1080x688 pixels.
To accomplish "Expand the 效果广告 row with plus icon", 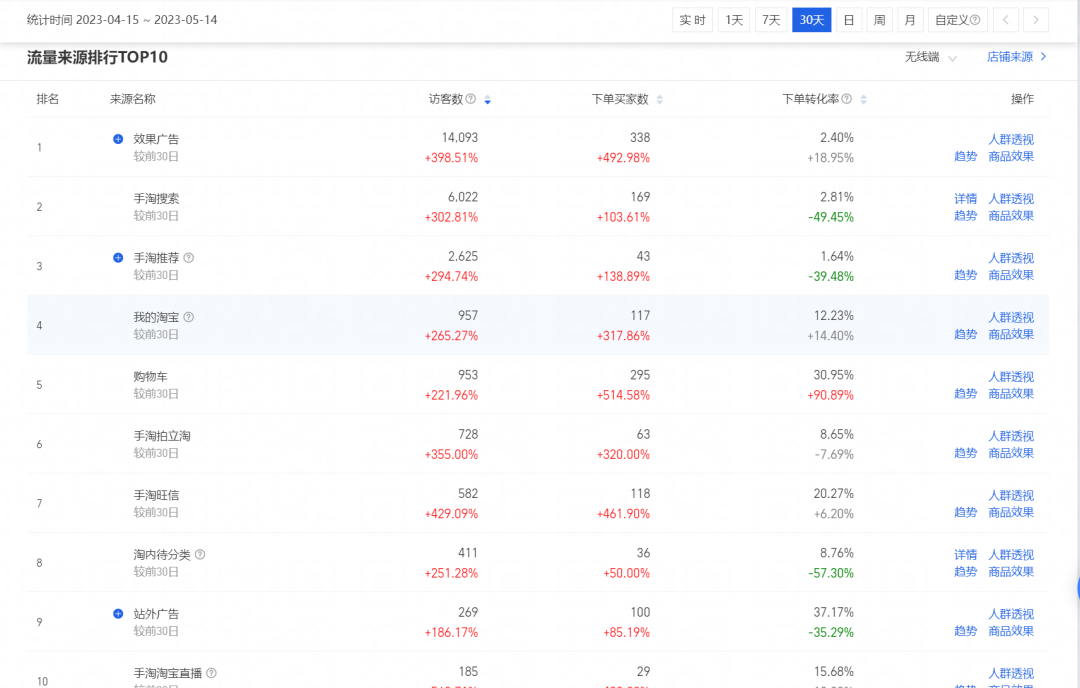I will click(x=118, y=139).
